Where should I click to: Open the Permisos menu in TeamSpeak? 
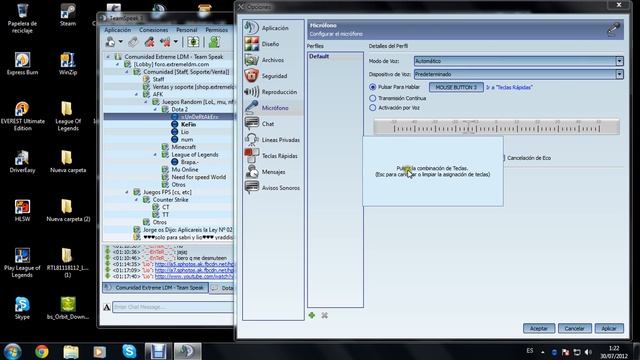[x=217, y=30]
